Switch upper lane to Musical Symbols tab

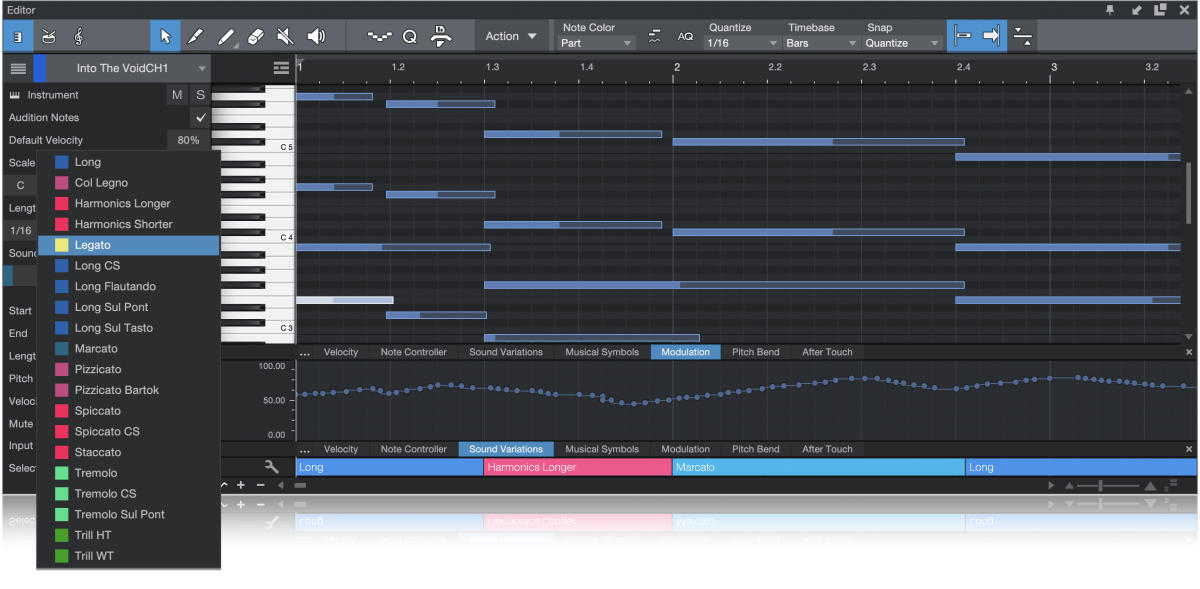point(602,352)
